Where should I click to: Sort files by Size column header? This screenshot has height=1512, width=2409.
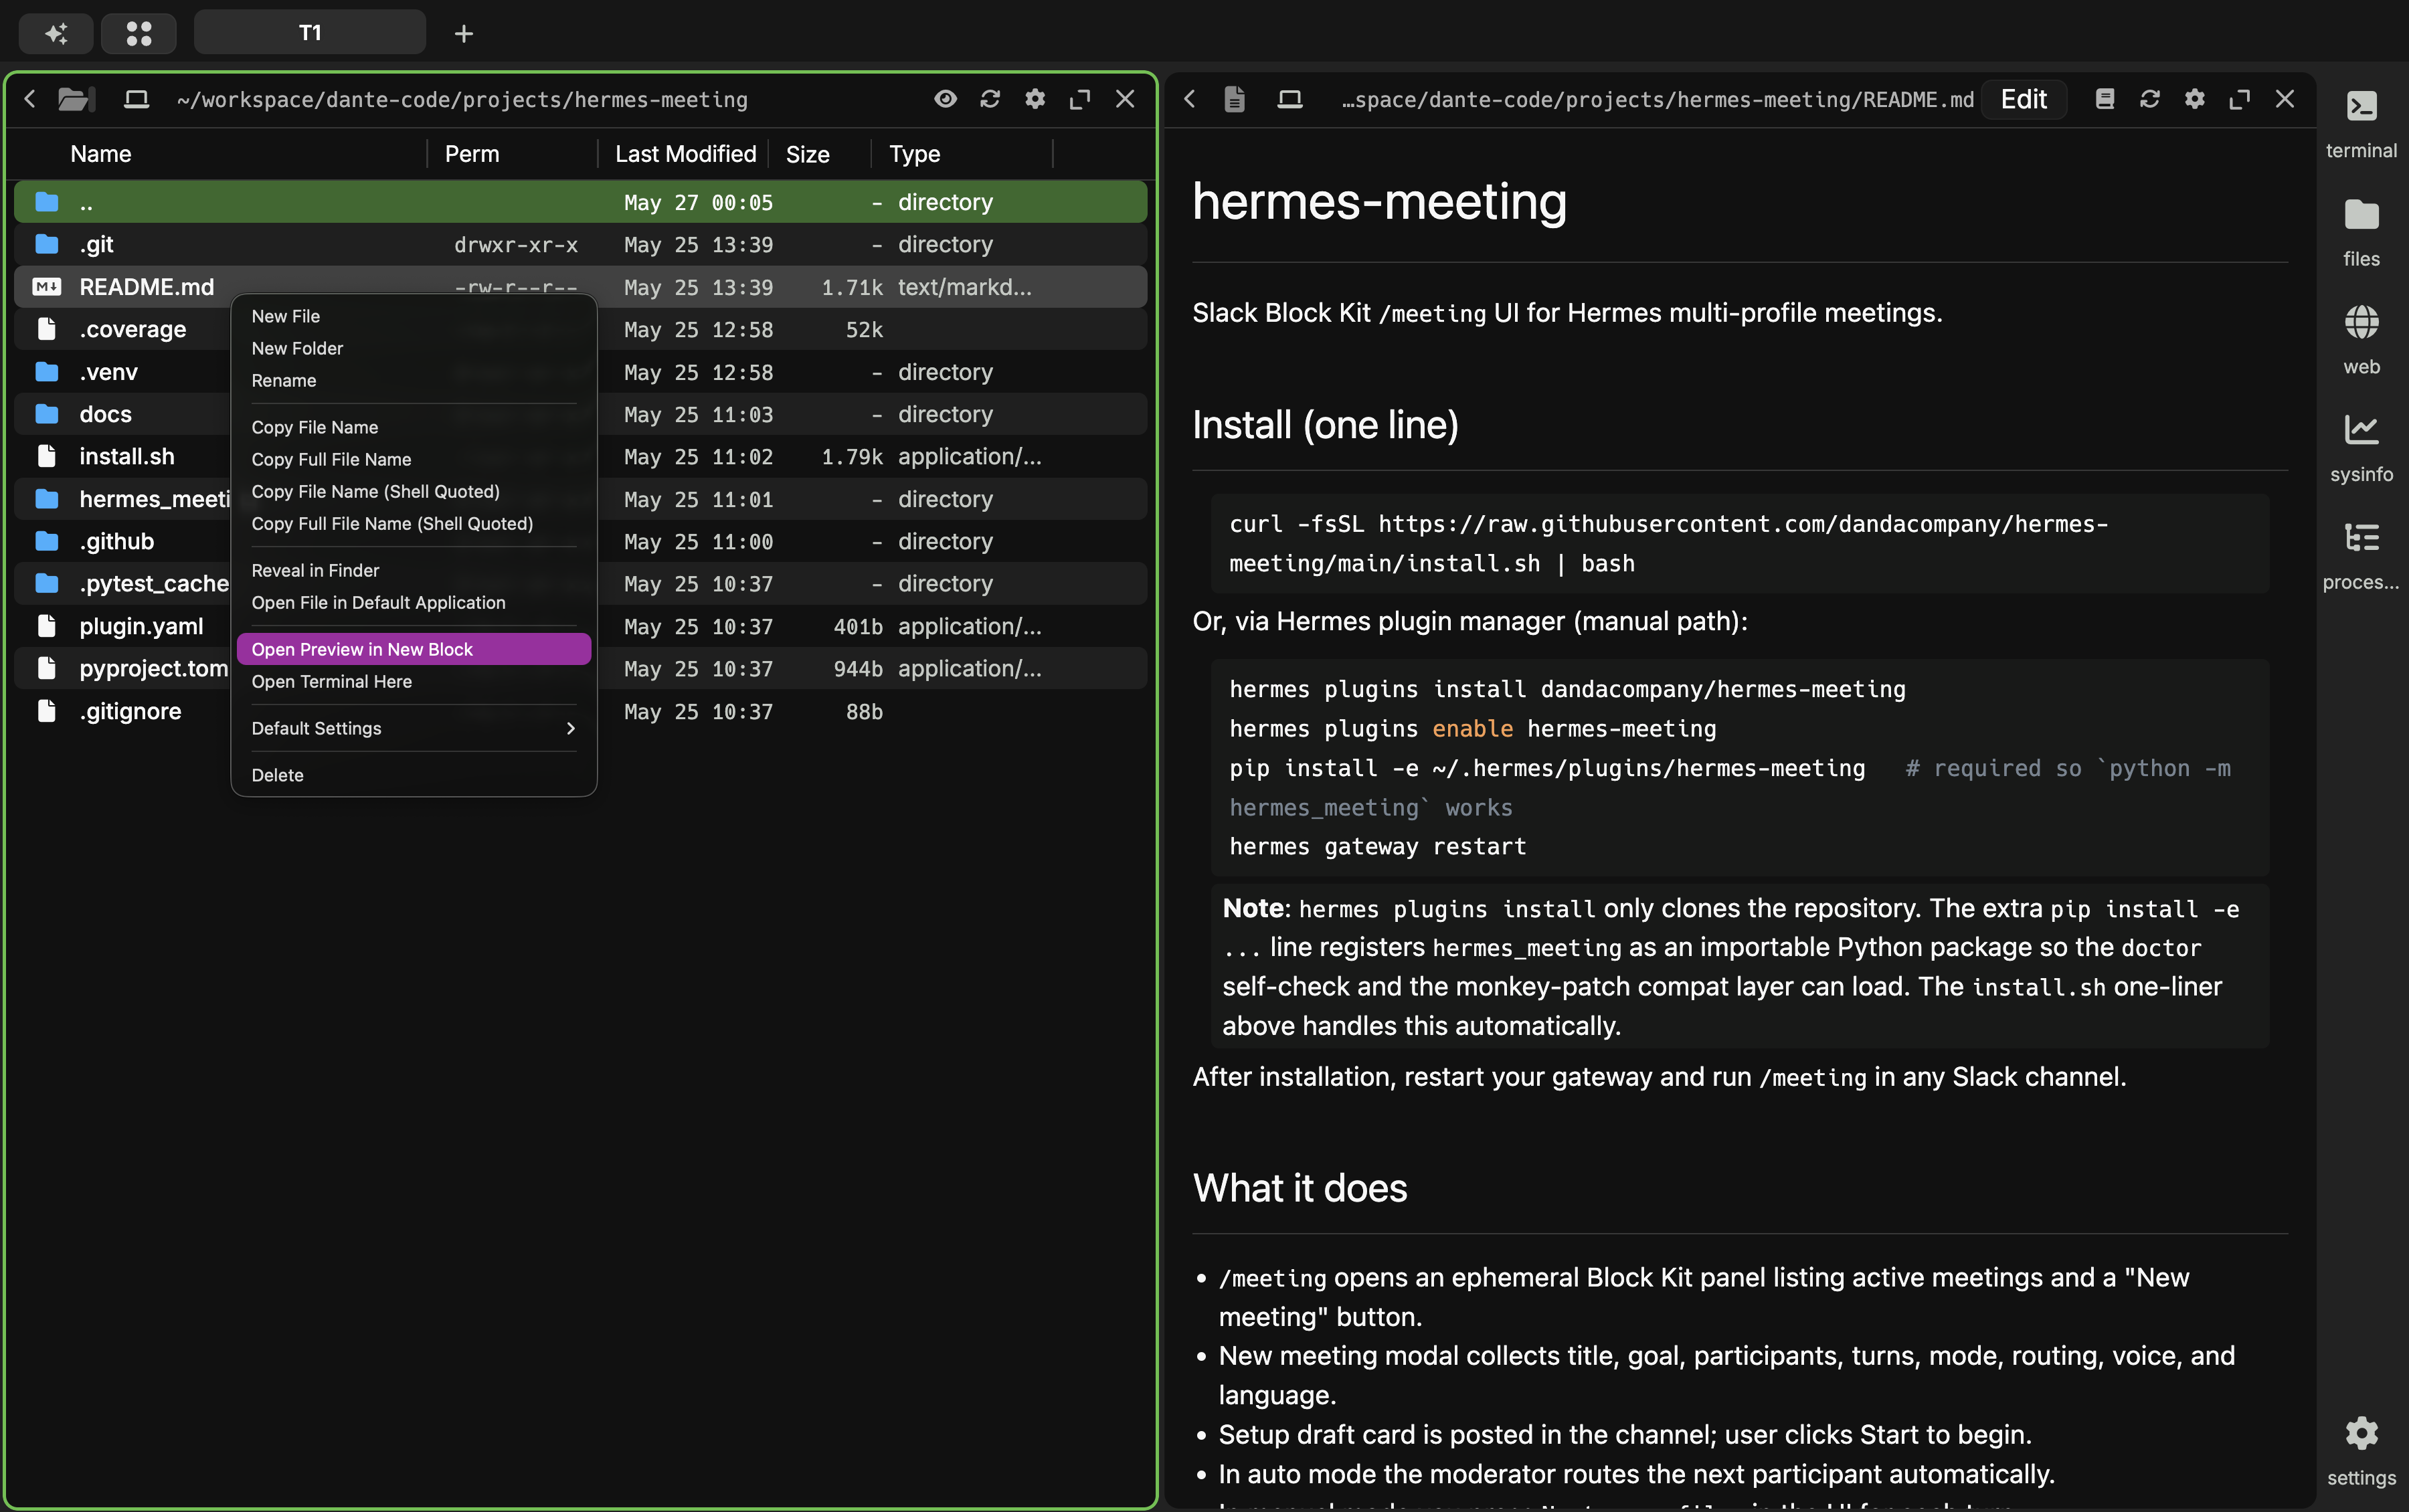(808, 154)
